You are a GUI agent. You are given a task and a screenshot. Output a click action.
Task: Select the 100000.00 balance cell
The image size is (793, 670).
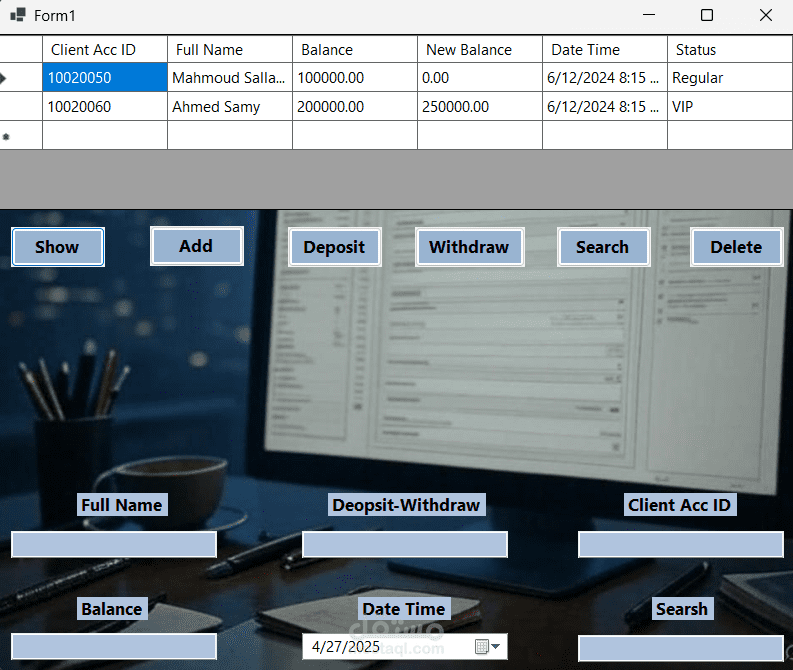(355, 77)
